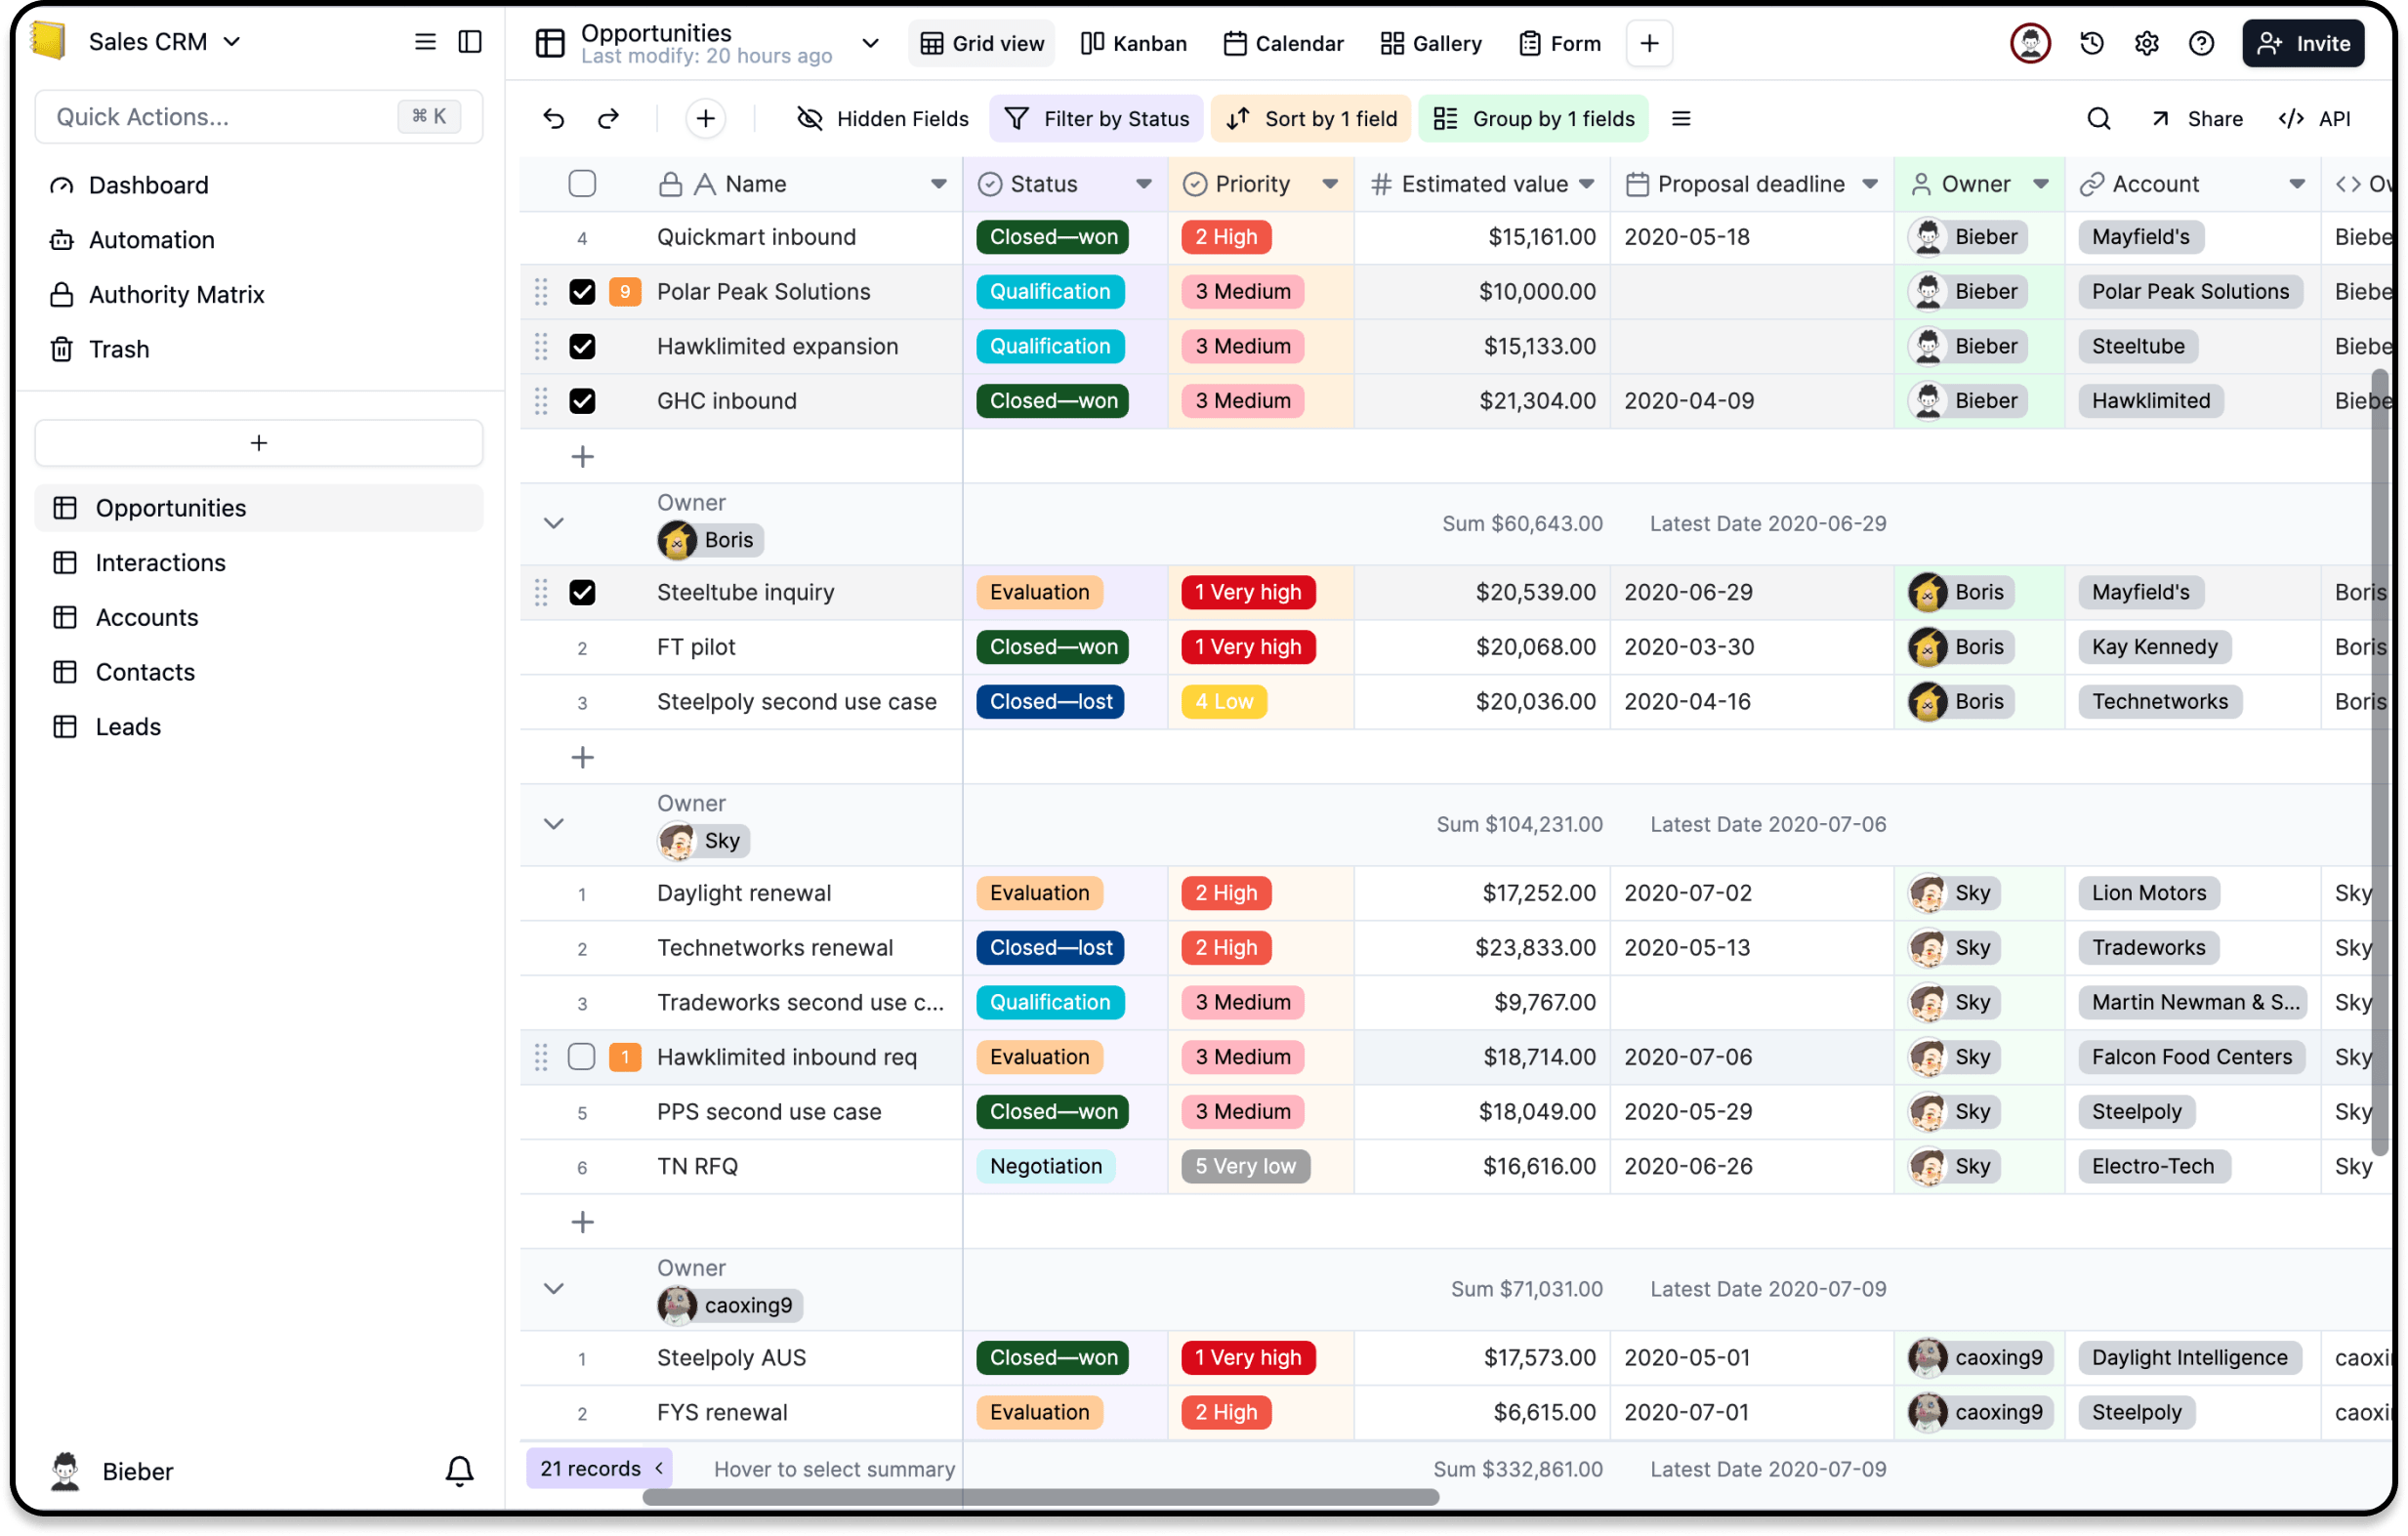Image resolution: width=2408 pixels, height=1536 pixels.
Task: Open the Filter by Status panel
Action: 1096,118
